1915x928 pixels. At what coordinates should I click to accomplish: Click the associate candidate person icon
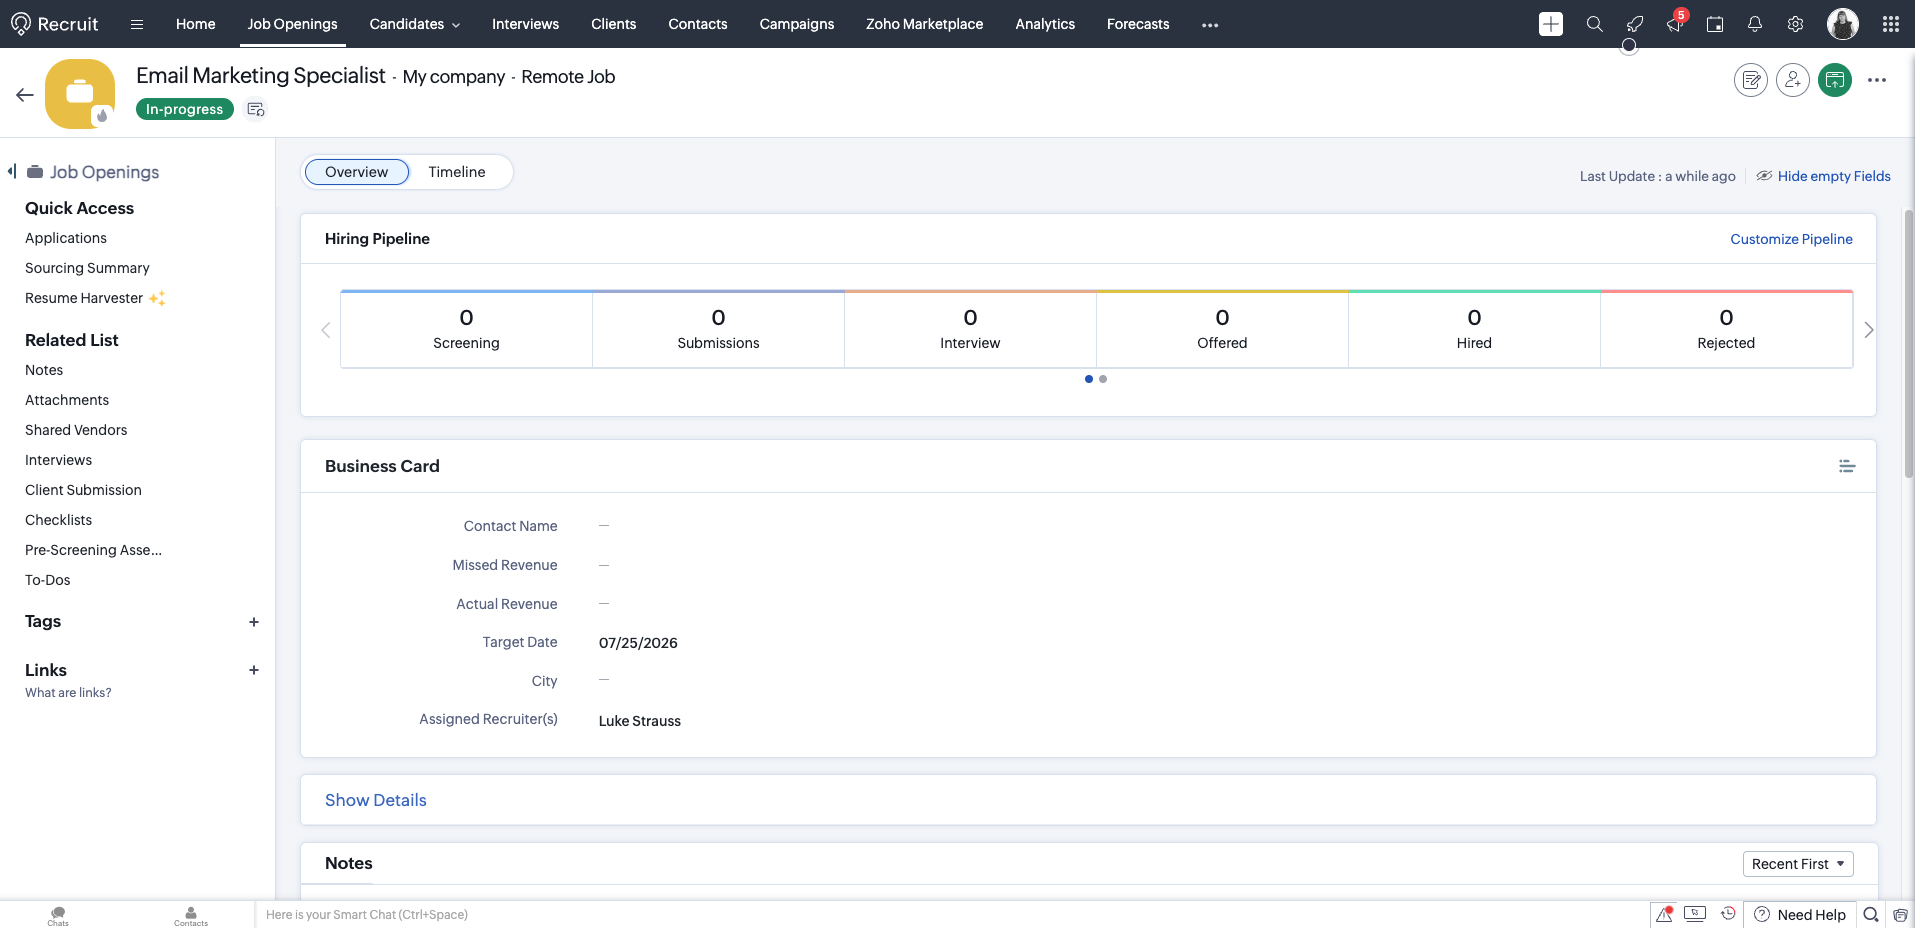pos(1793,80)
